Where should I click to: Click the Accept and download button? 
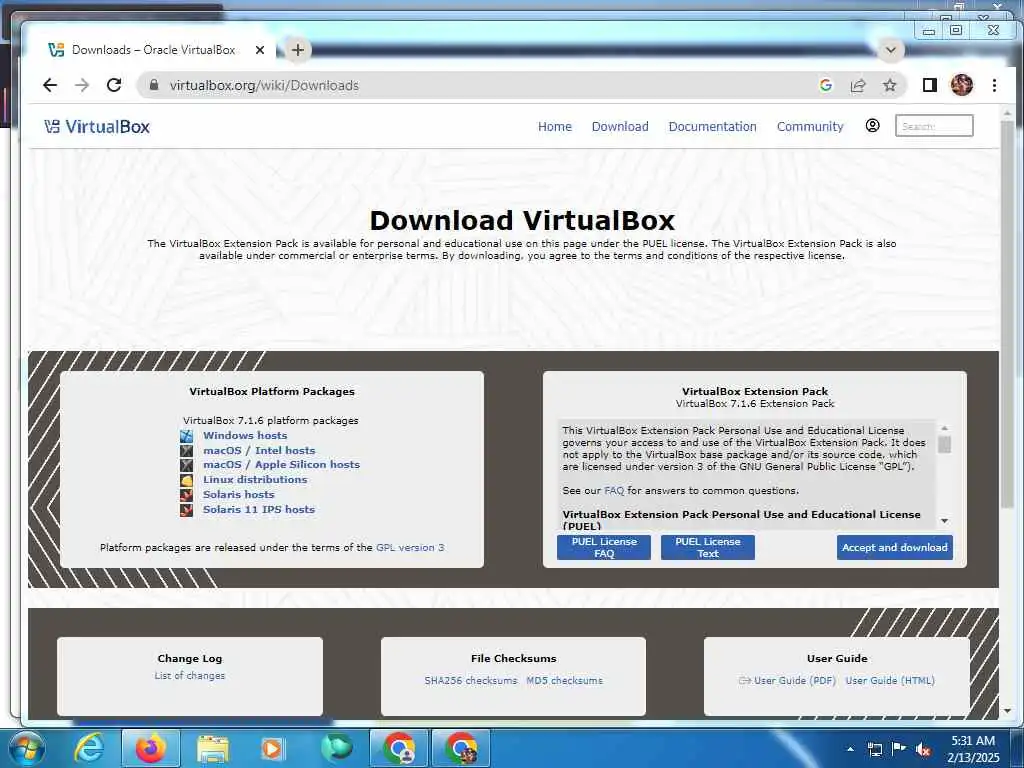click(x=895, y=547)
